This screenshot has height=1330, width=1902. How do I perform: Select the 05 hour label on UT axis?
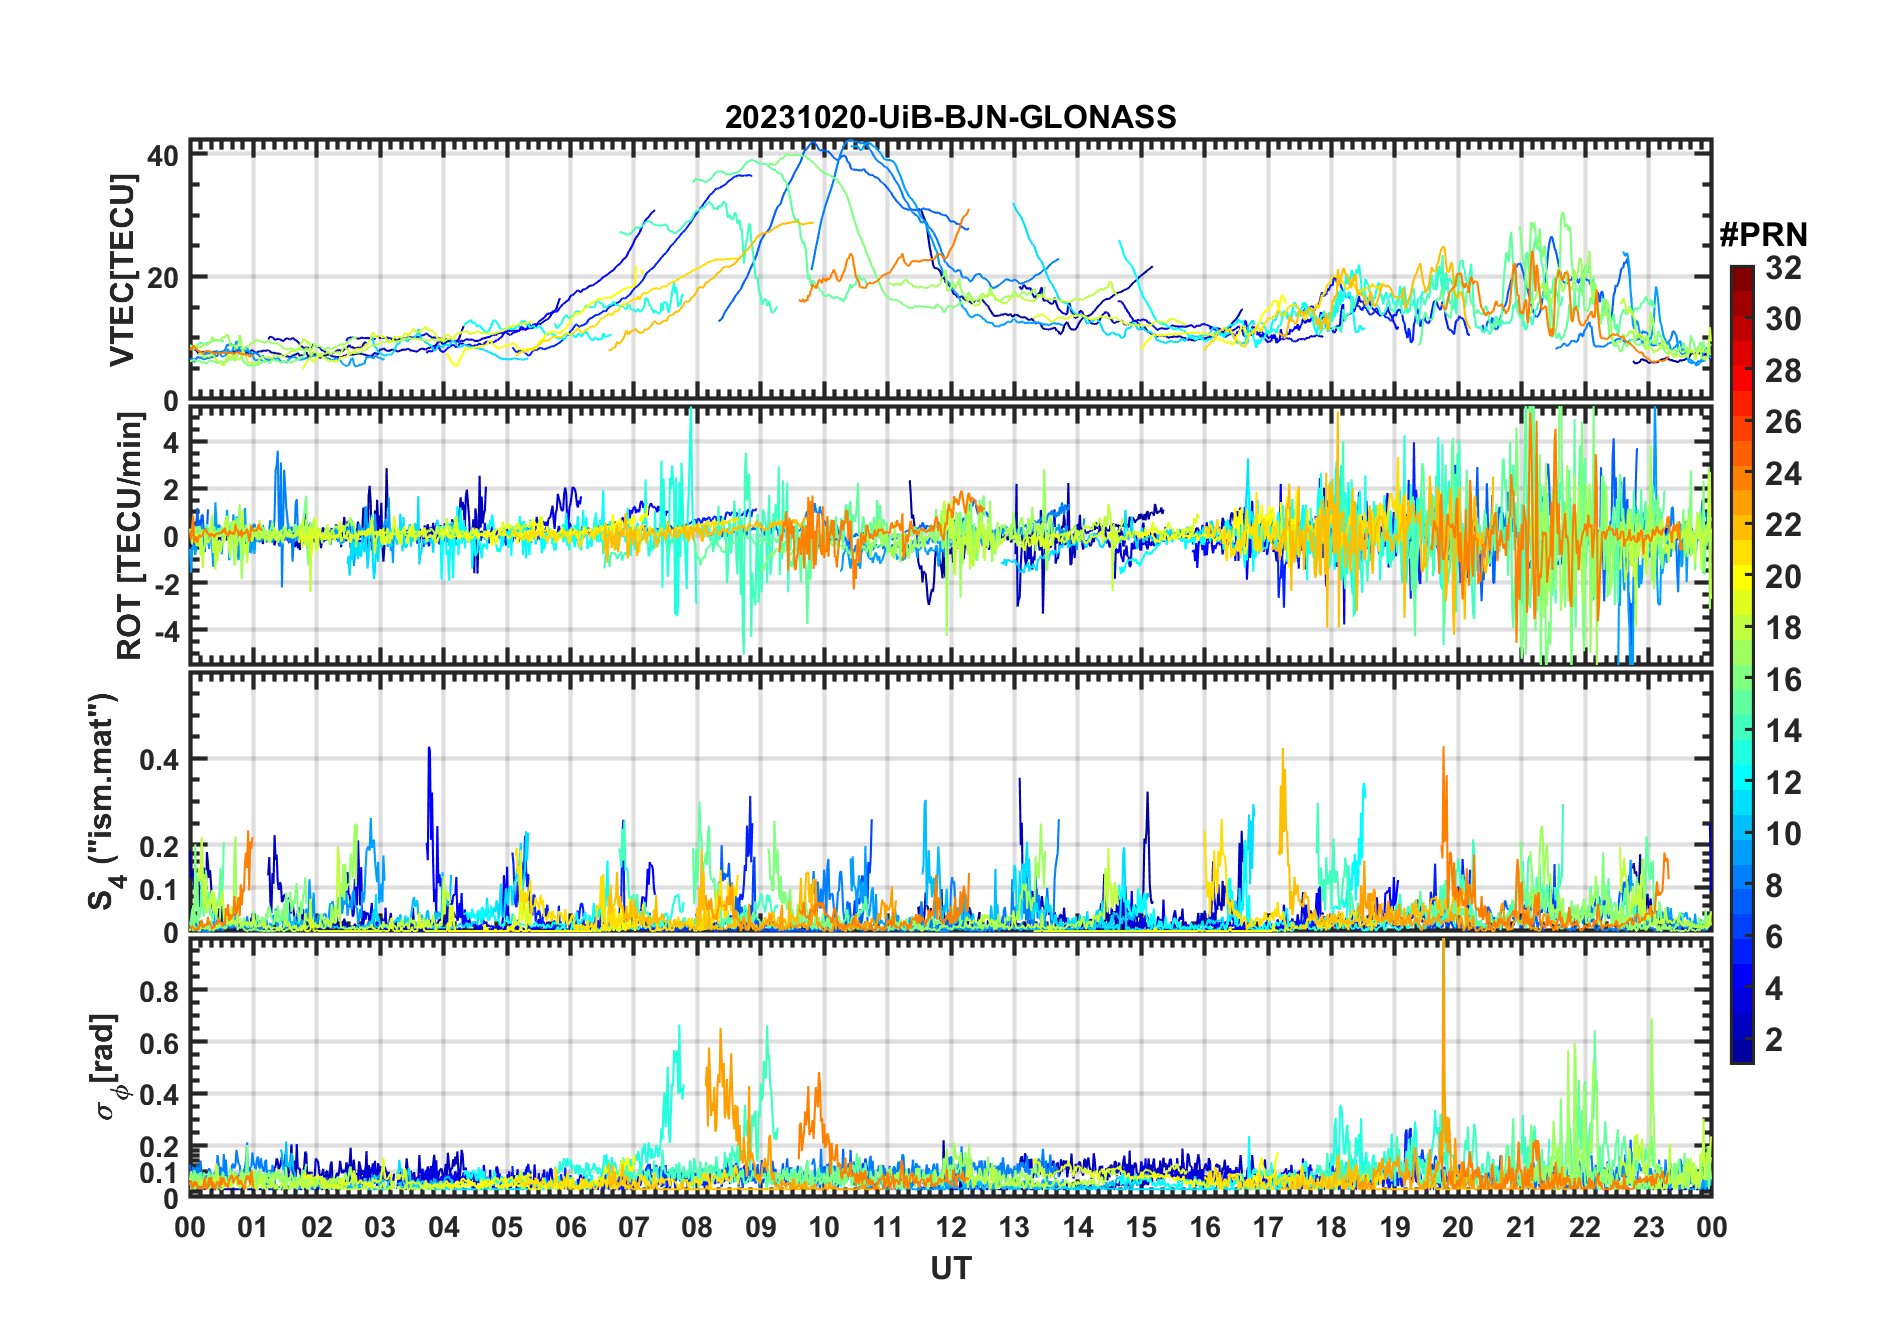click(x=507, y=1227)
